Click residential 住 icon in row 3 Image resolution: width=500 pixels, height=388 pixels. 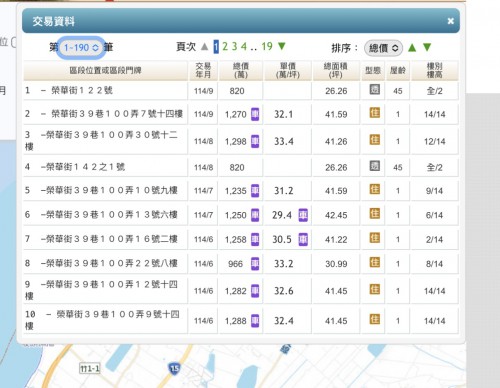(x=375, y=140)
